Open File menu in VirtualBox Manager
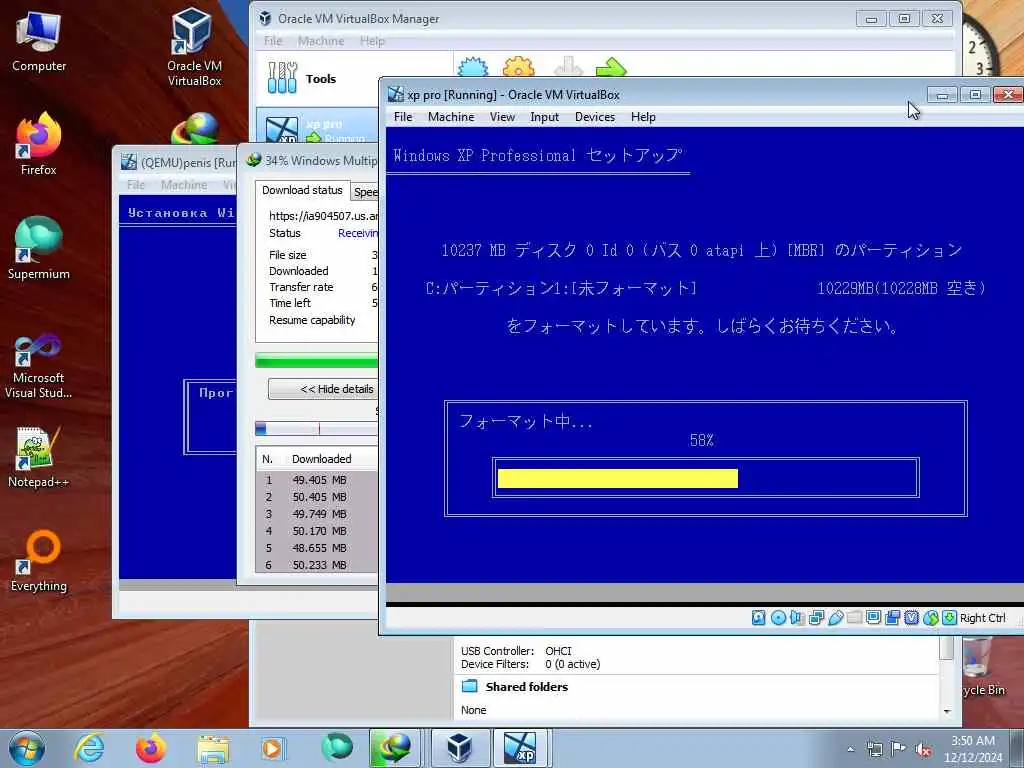The image size is (1024, 768). coord(273,41)
